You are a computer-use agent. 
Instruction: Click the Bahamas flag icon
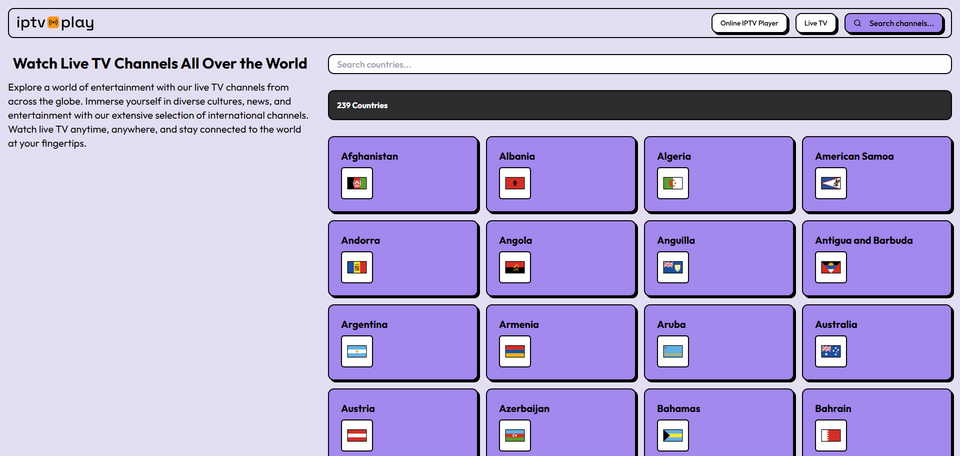673,435
